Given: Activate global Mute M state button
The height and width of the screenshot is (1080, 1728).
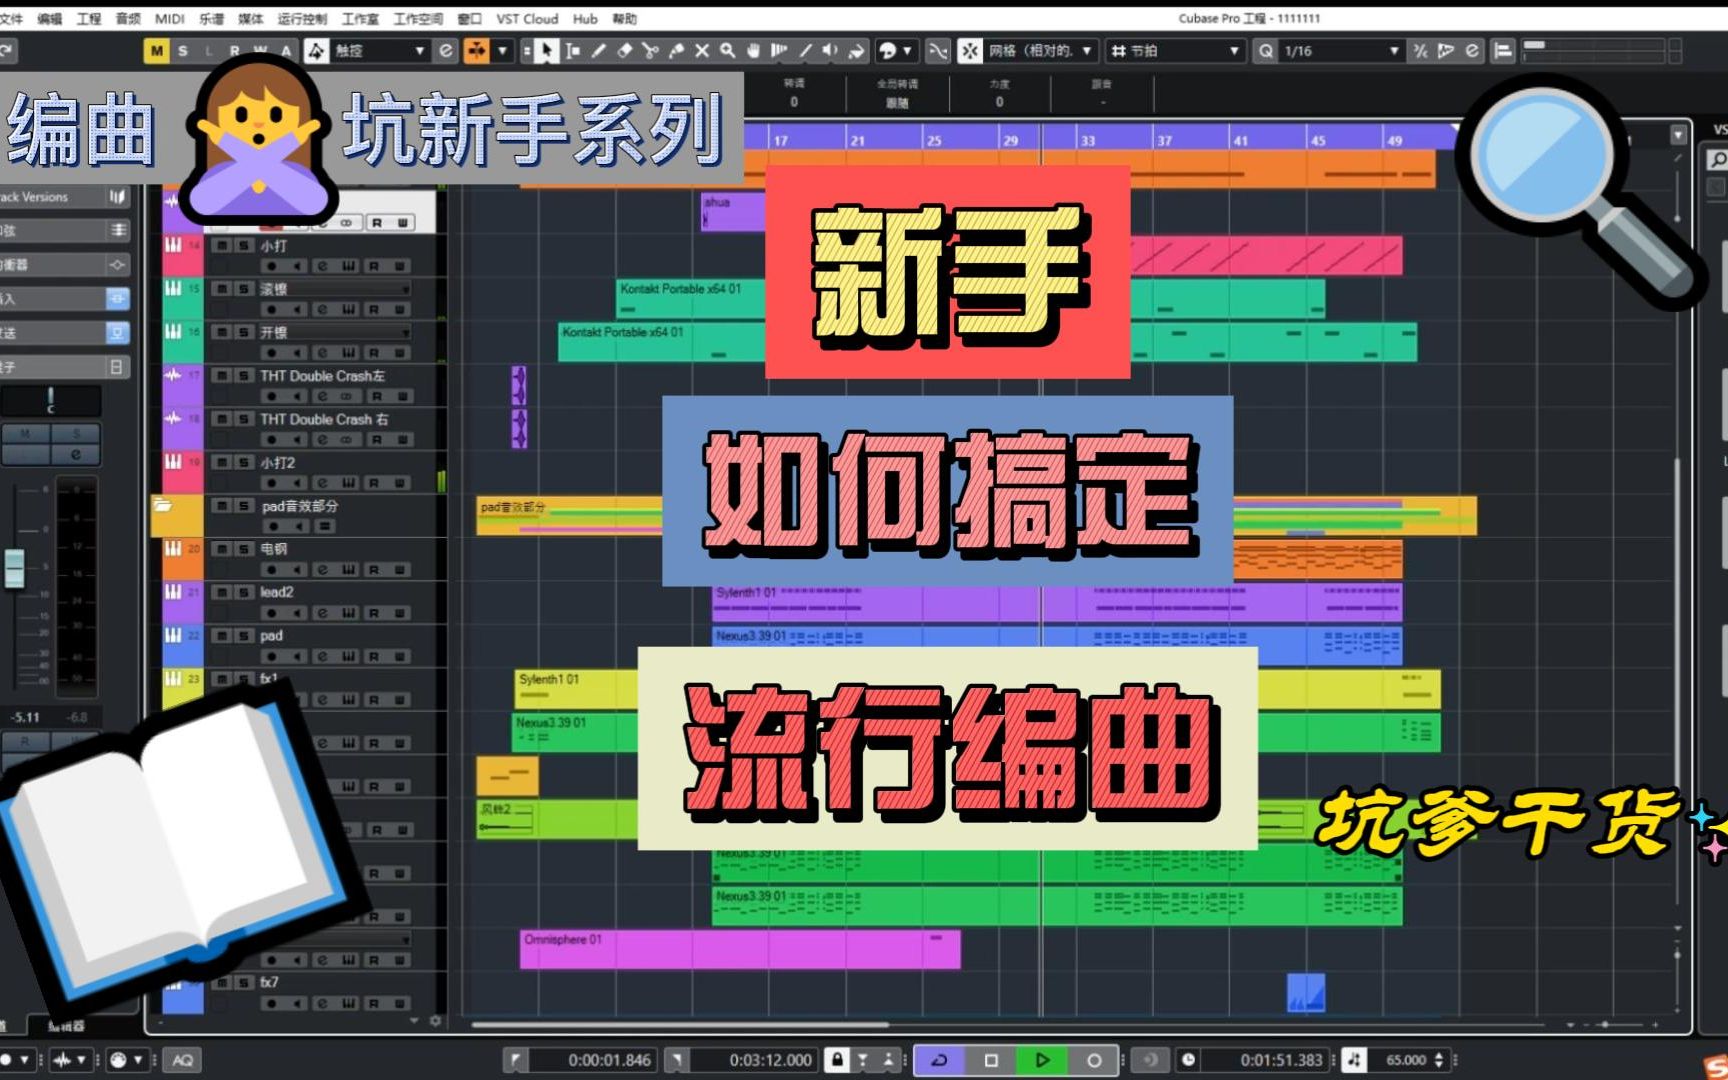Looking at the screenshot, I should pos(157,51).
